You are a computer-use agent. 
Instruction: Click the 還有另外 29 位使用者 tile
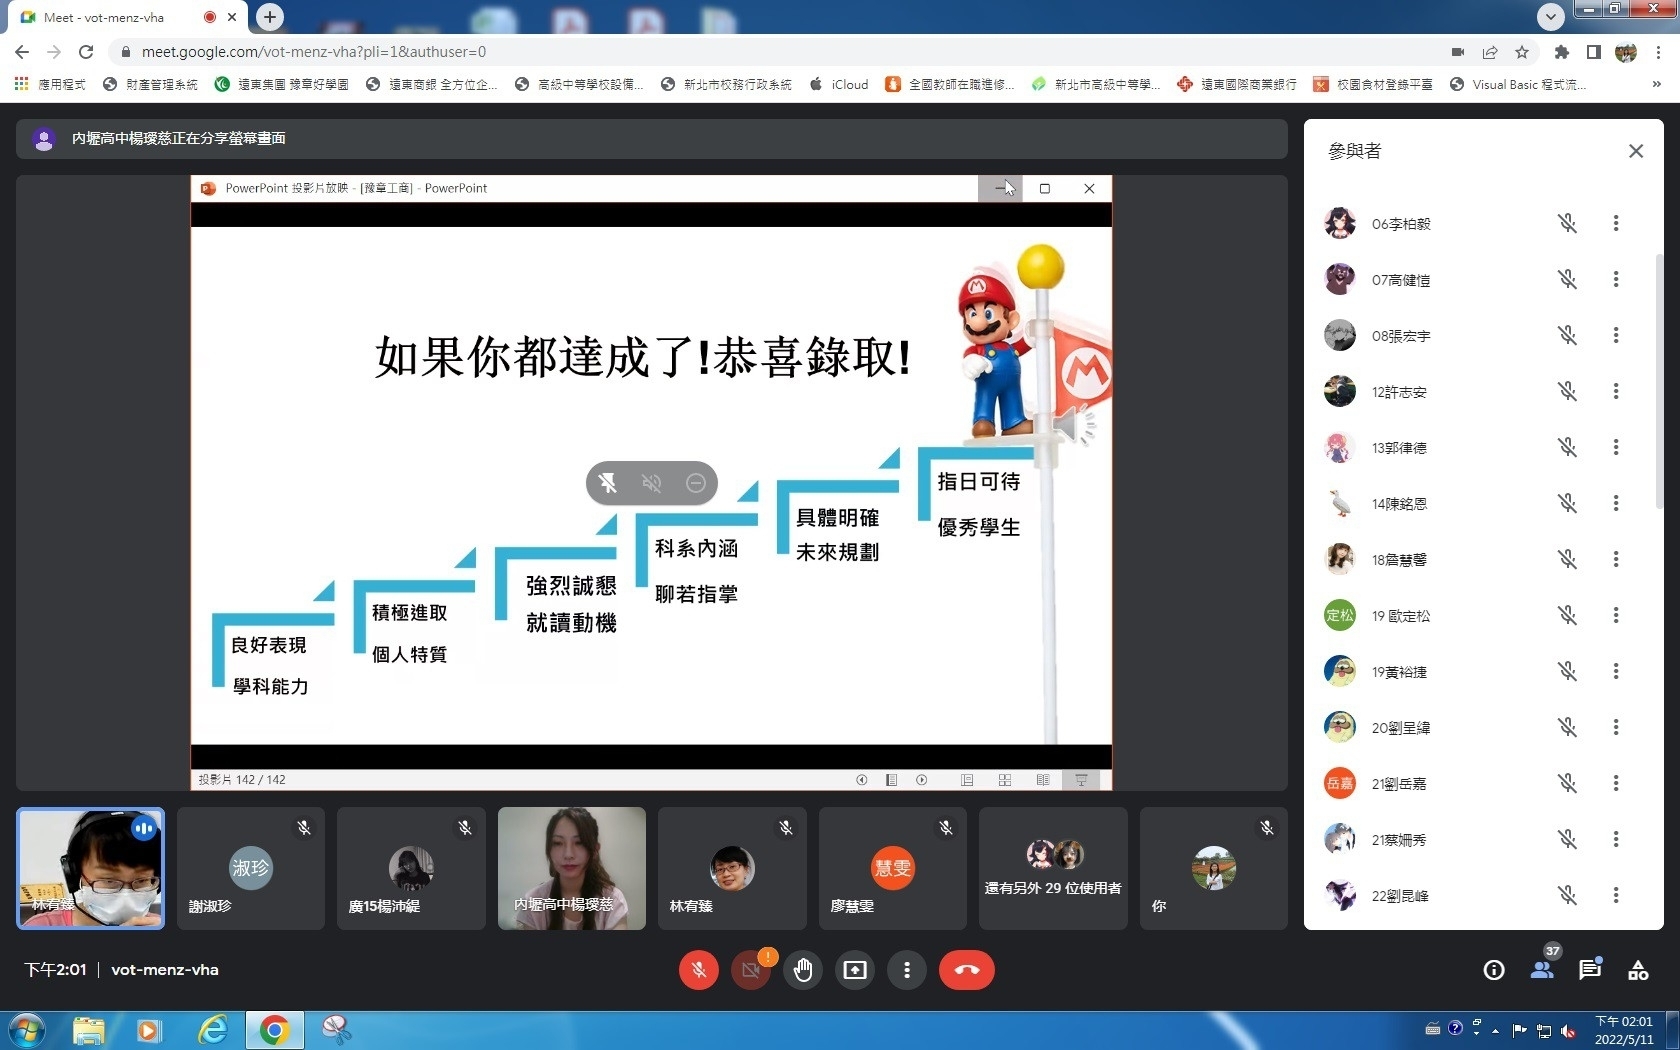[x=1053, y=868]
